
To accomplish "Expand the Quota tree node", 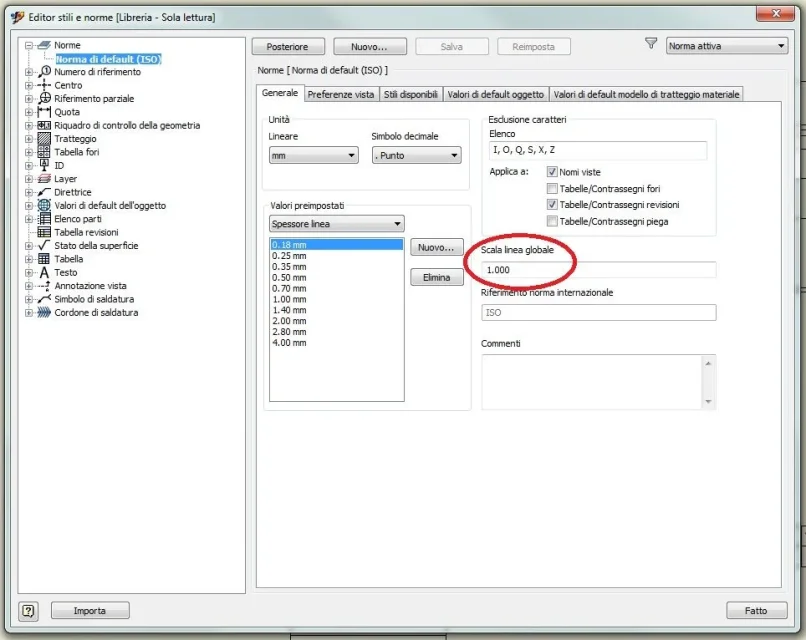I will tap(29, 112).
